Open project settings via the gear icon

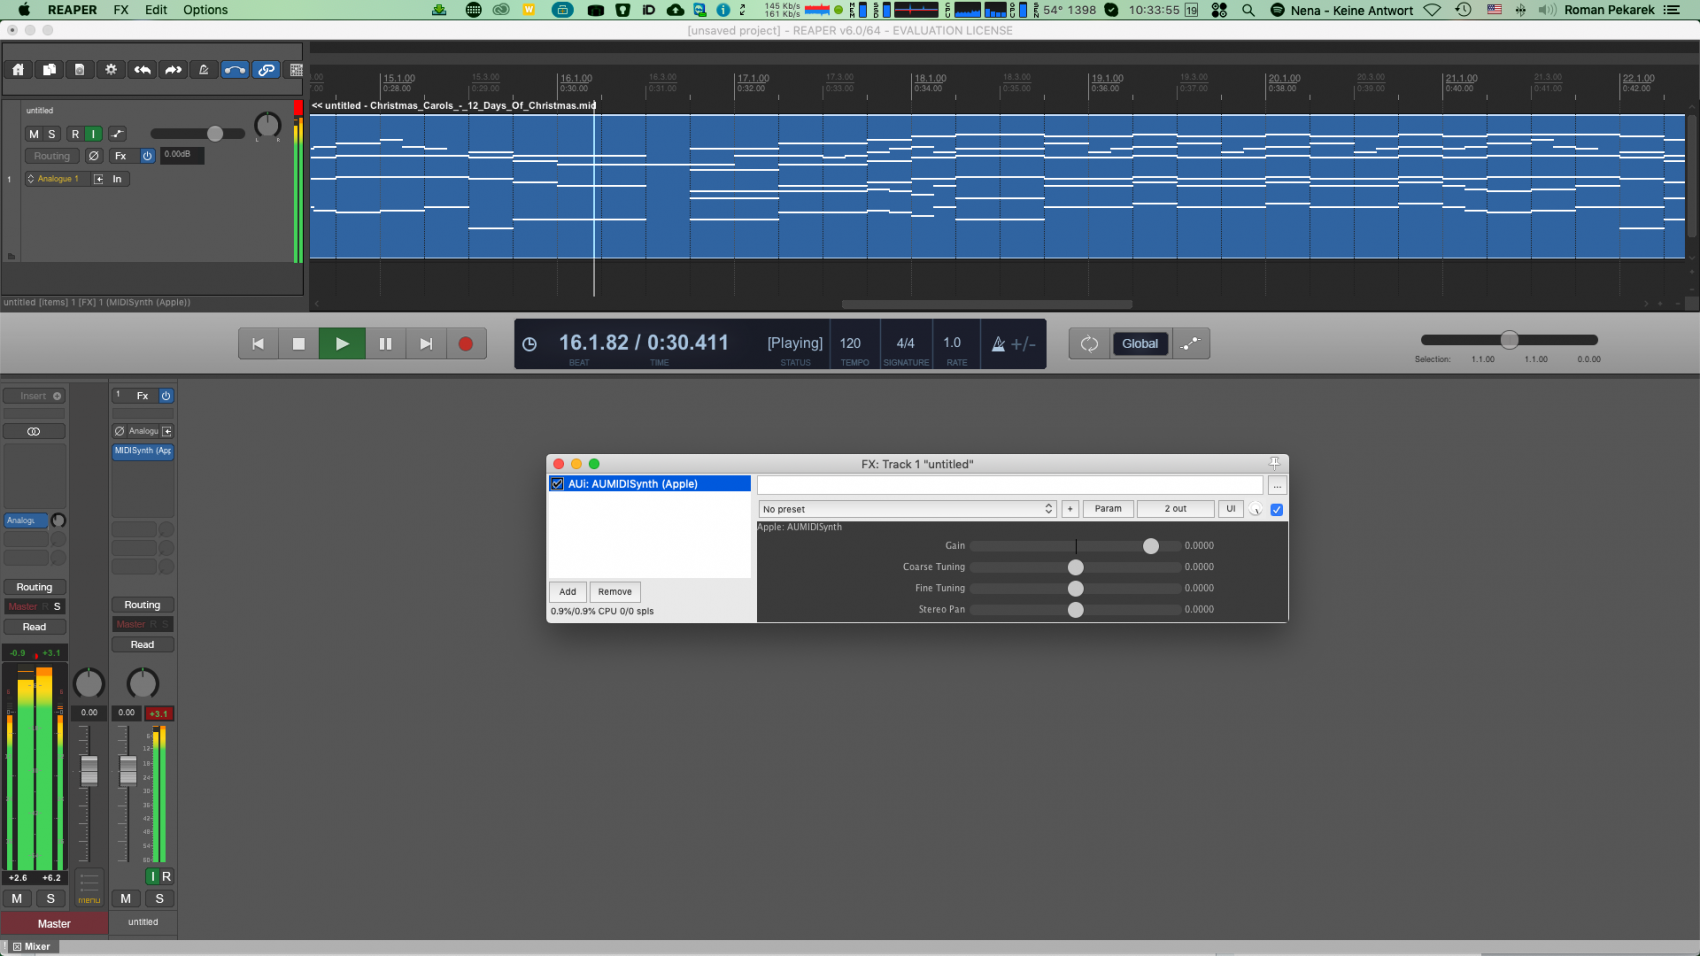pyautogui.click(x=111, y=70)
